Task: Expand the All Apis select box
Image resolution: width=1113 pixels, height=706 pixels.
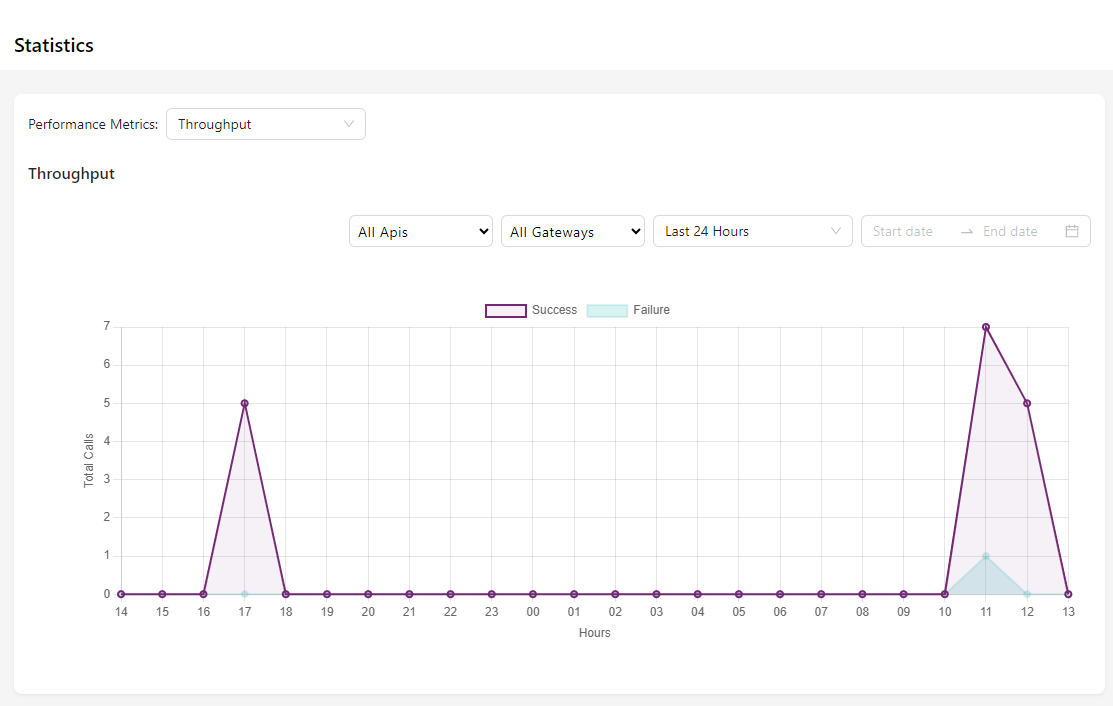Action: pyautogui.click(x=421, y=232)
